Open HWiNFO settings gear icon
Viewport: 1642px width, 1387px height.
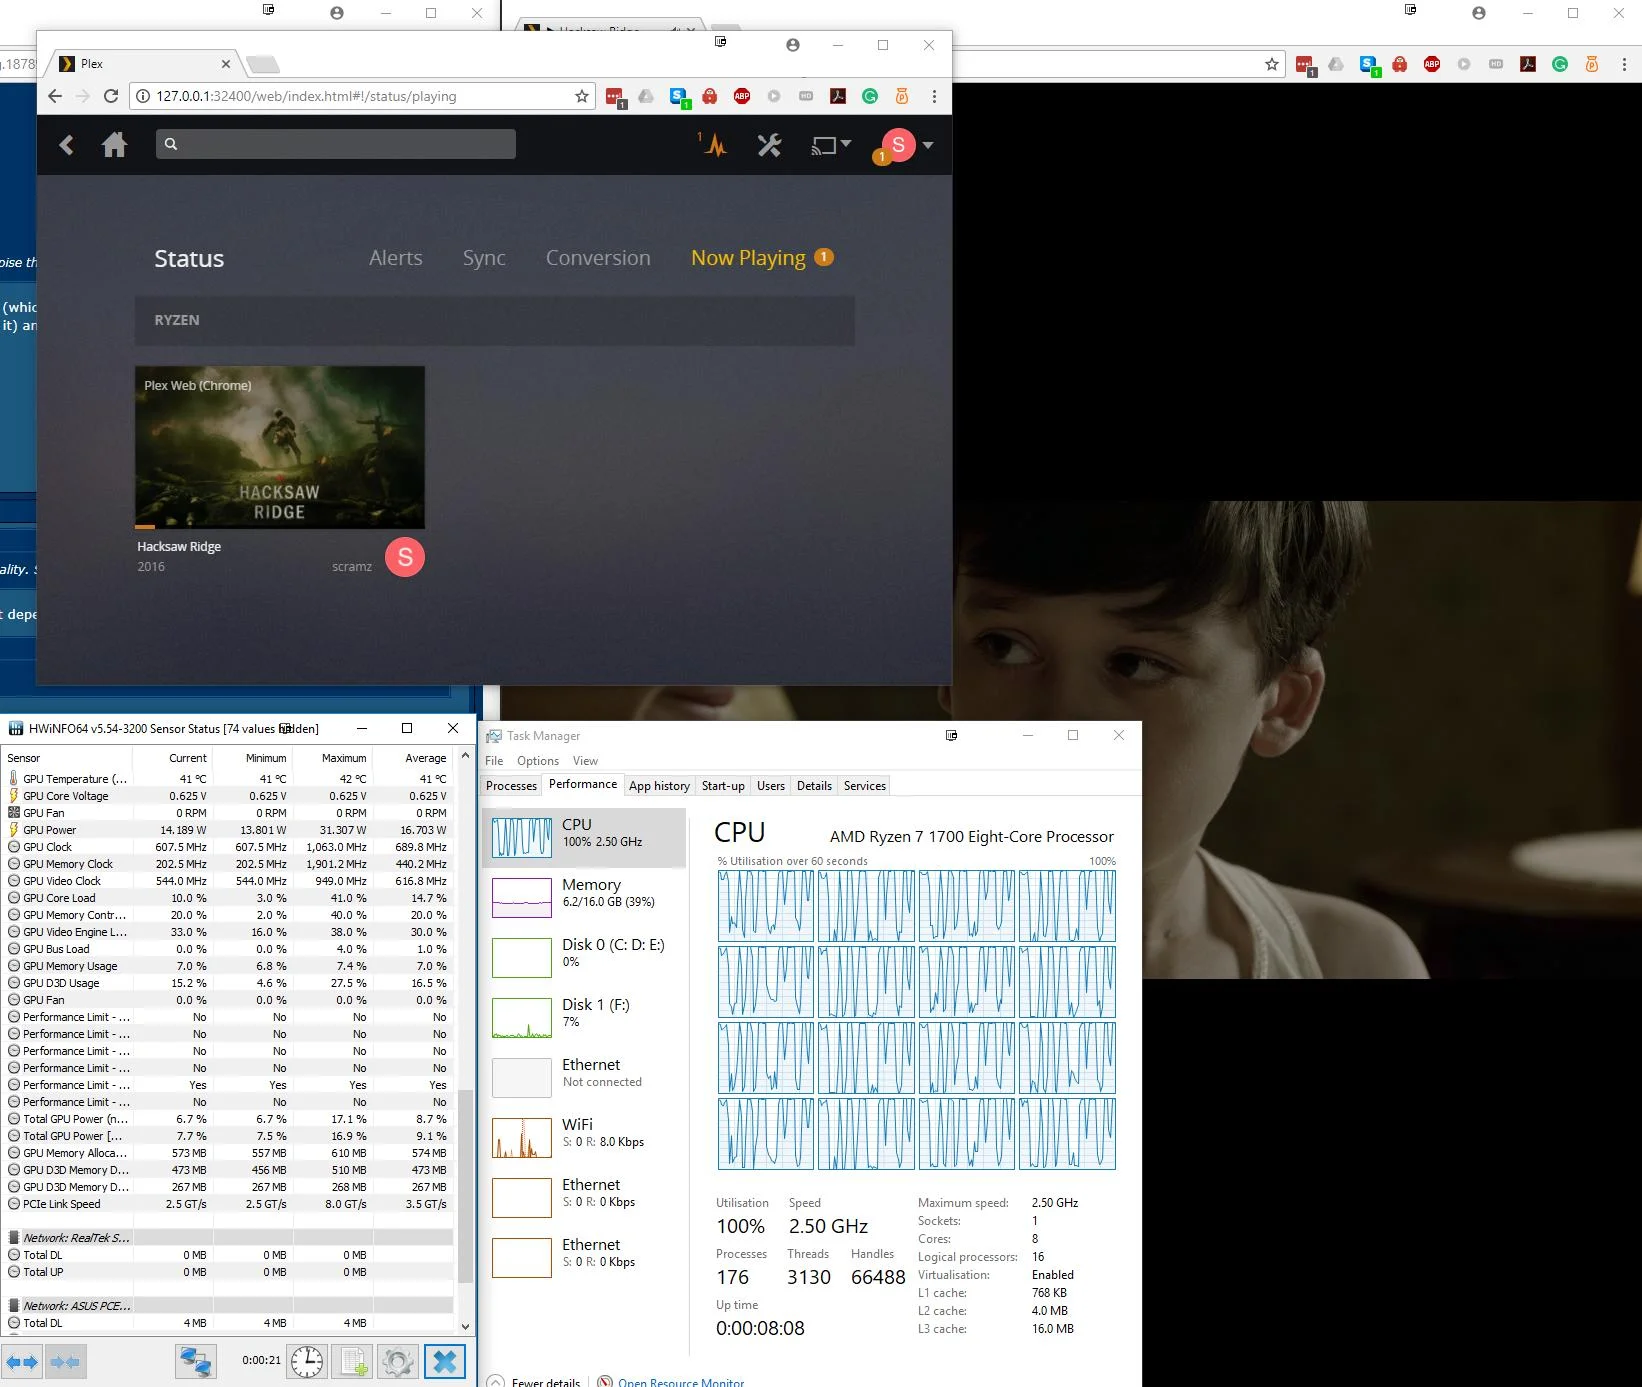tap(397, 1361)
